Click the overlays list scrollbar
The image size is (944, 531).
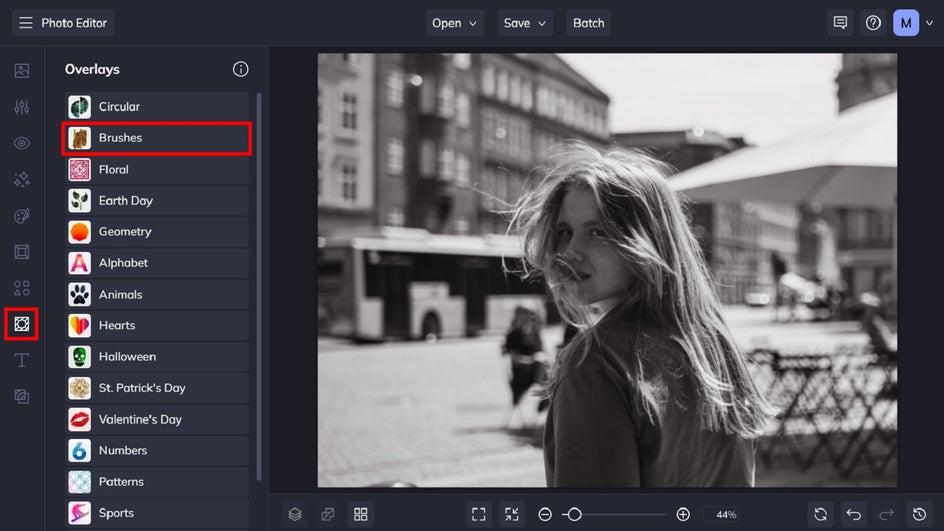pos(259,287)
